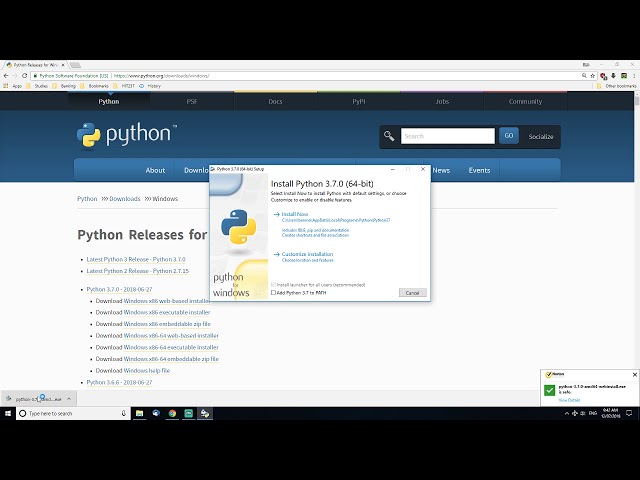Open the Events menu item

[479, 170]
